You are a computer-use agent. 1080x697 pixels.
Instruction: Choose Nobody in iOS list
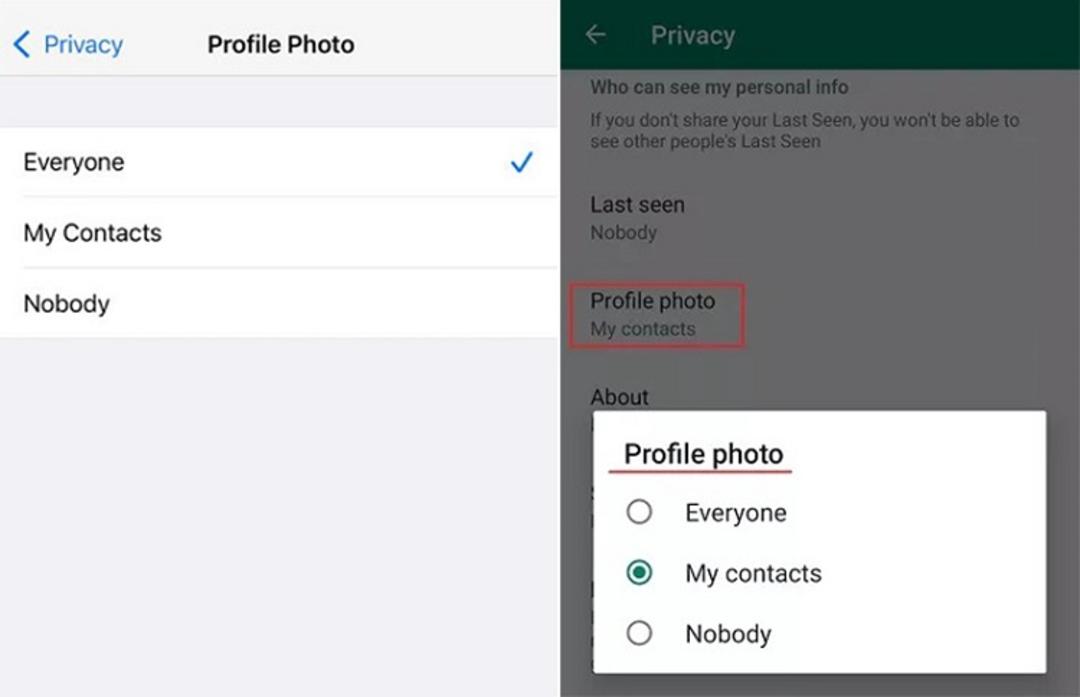click(x=279, y=304)
